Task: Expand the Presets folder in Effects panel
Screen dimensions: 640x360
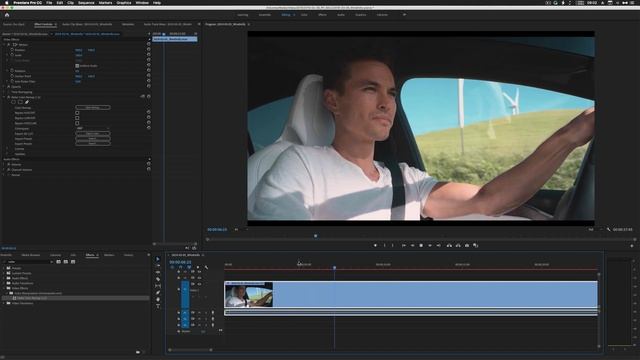Action: (x=4, y=268)
